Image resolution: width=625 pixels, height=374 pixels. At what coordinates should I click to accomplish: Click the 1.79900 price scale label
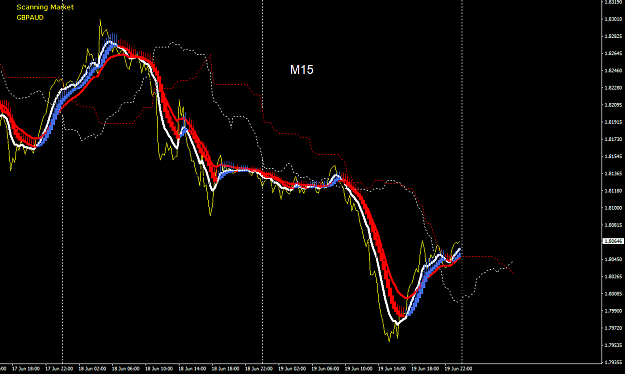(613, 311)
